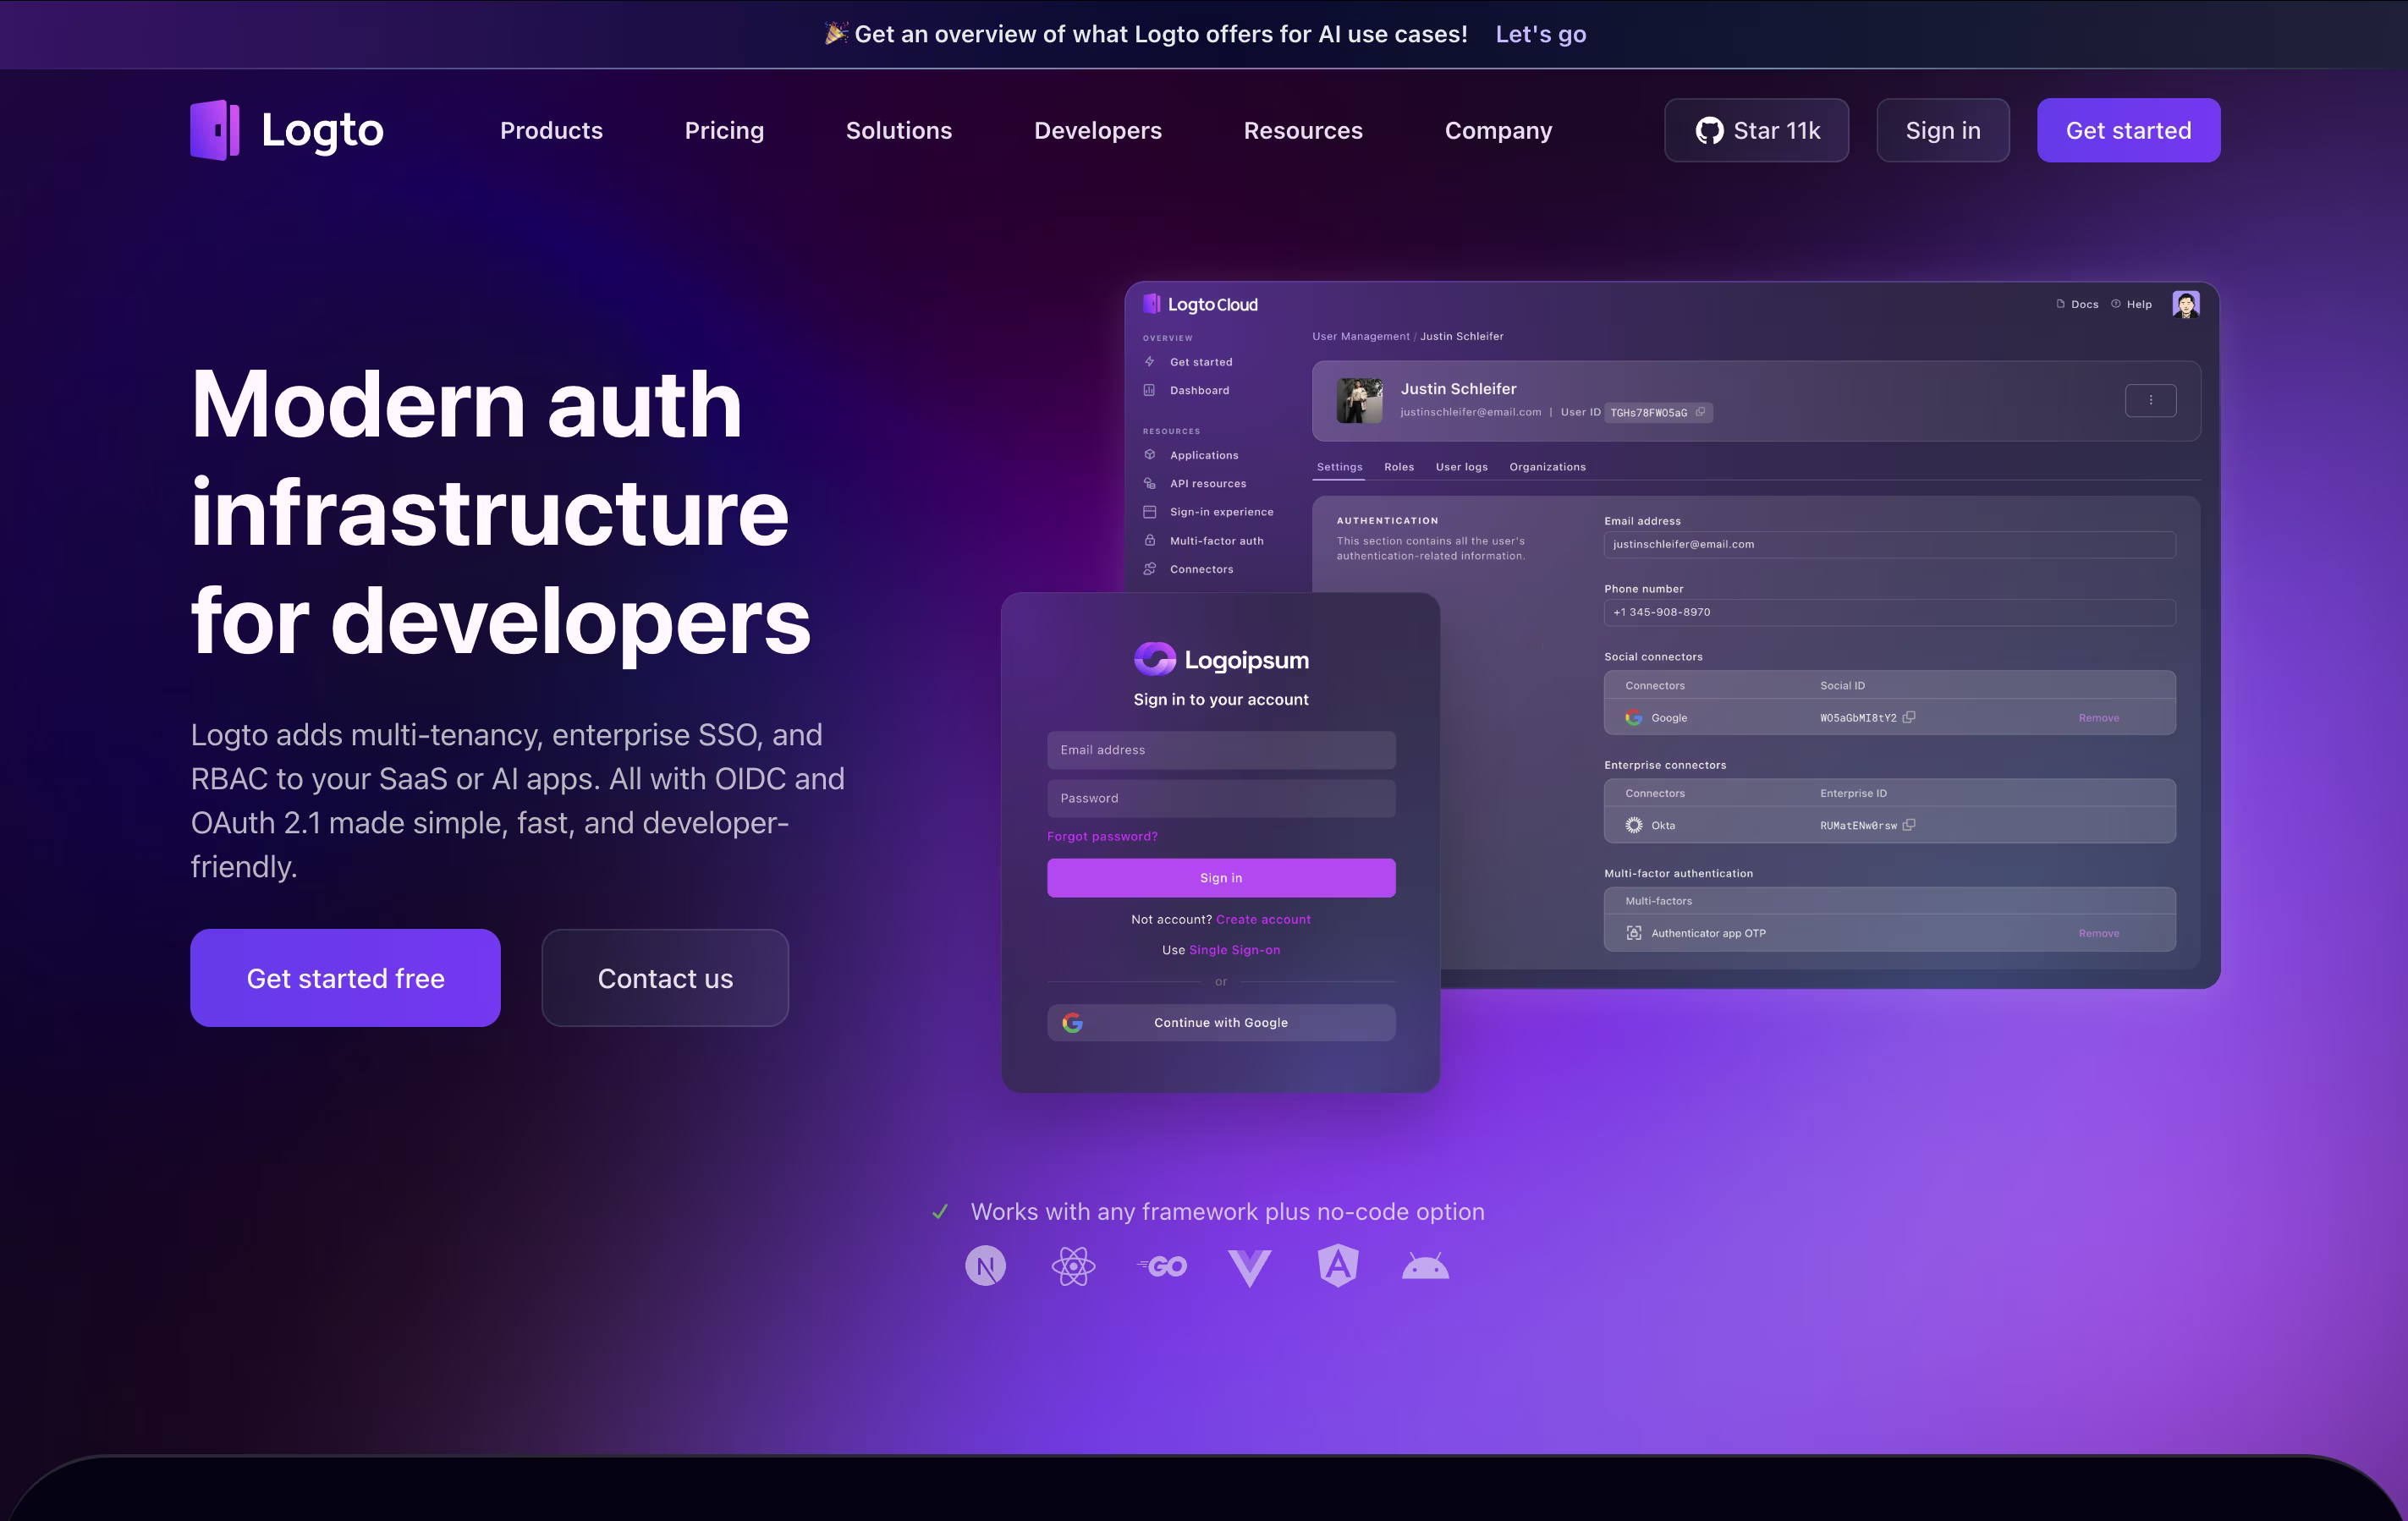Copy the User ID TGHs78FWO5aG
The width and height of the screenshot is (2408, 1521).
coord(1700,412)
